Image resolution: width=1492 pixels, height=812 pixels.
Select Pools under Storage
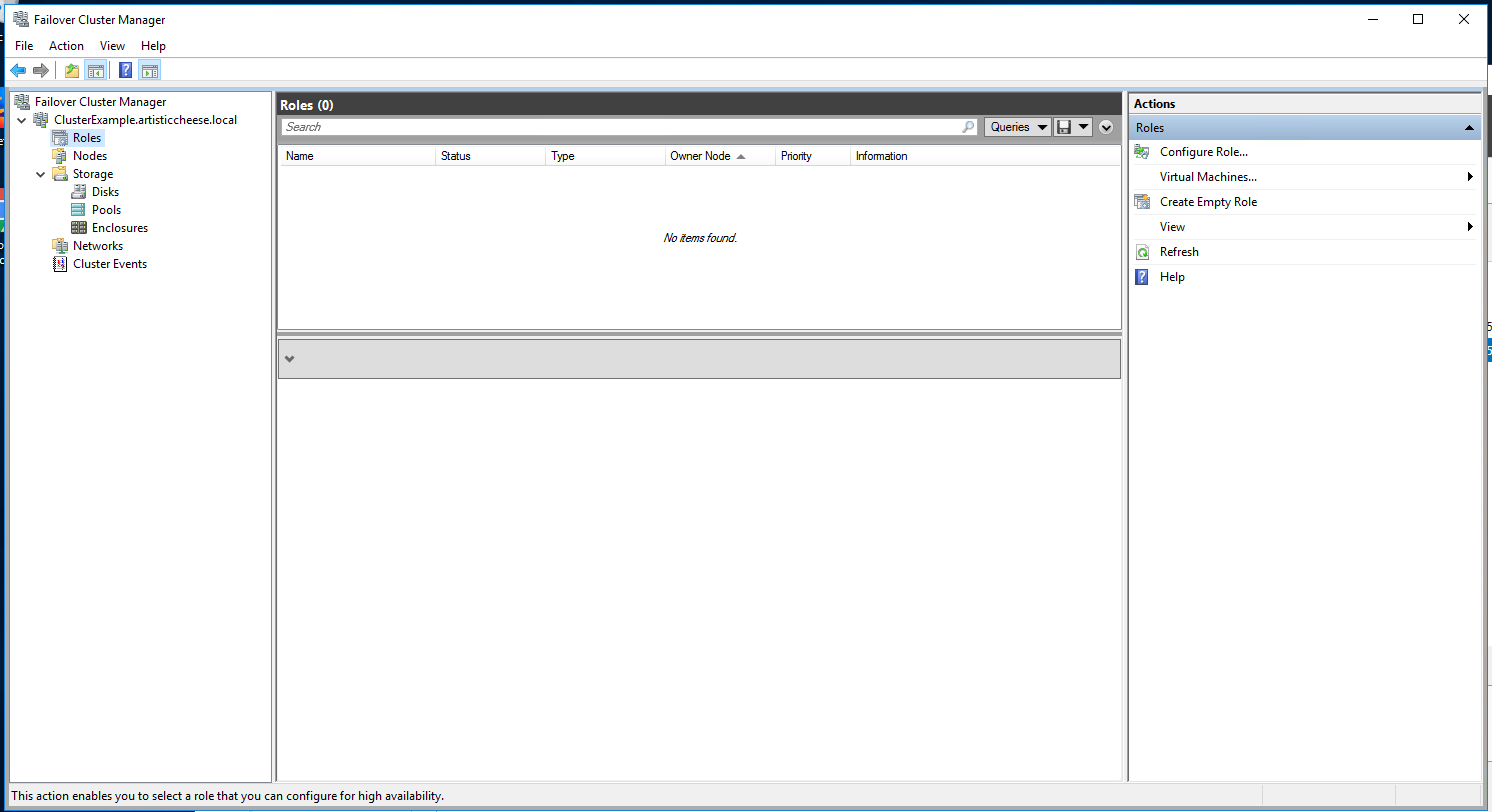pyautogui.click(x=106, y=210)
